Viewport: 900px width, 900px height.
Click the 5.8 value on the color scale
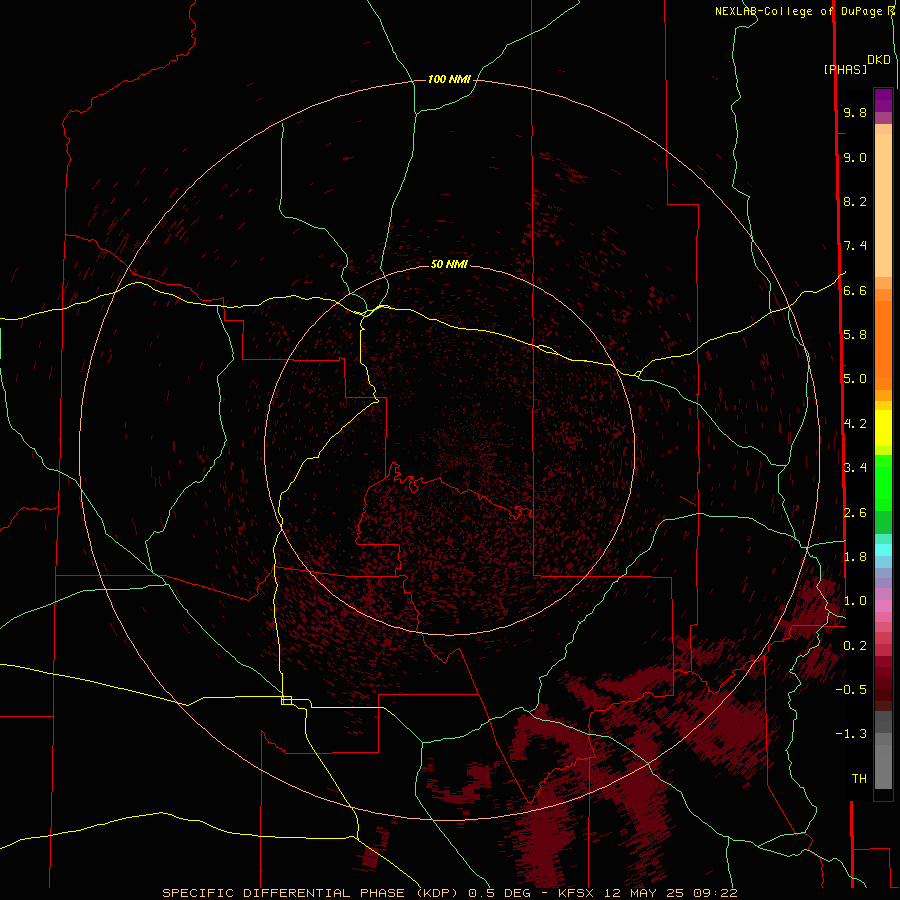tap(855, 335)
